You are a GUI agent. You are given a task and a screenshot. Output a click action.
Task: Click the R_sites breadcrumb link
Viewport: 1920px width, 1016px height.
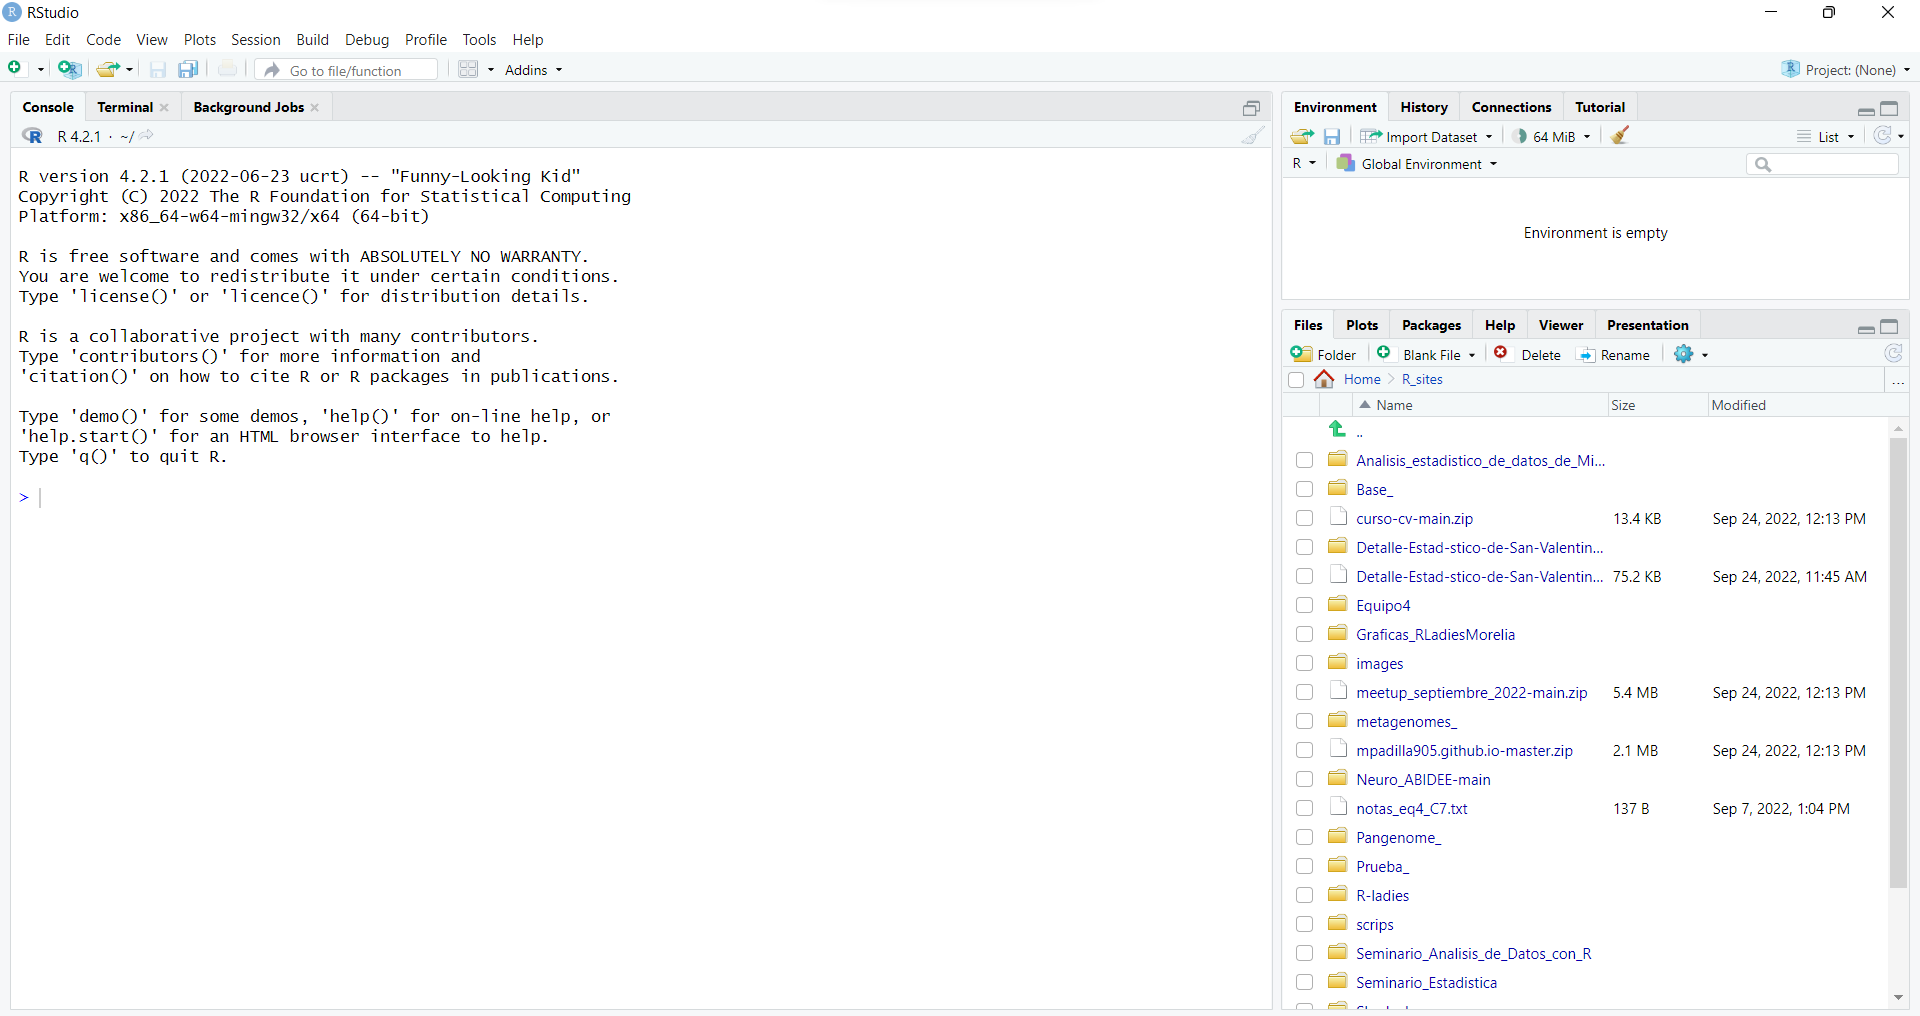(x=1422, y=379)
